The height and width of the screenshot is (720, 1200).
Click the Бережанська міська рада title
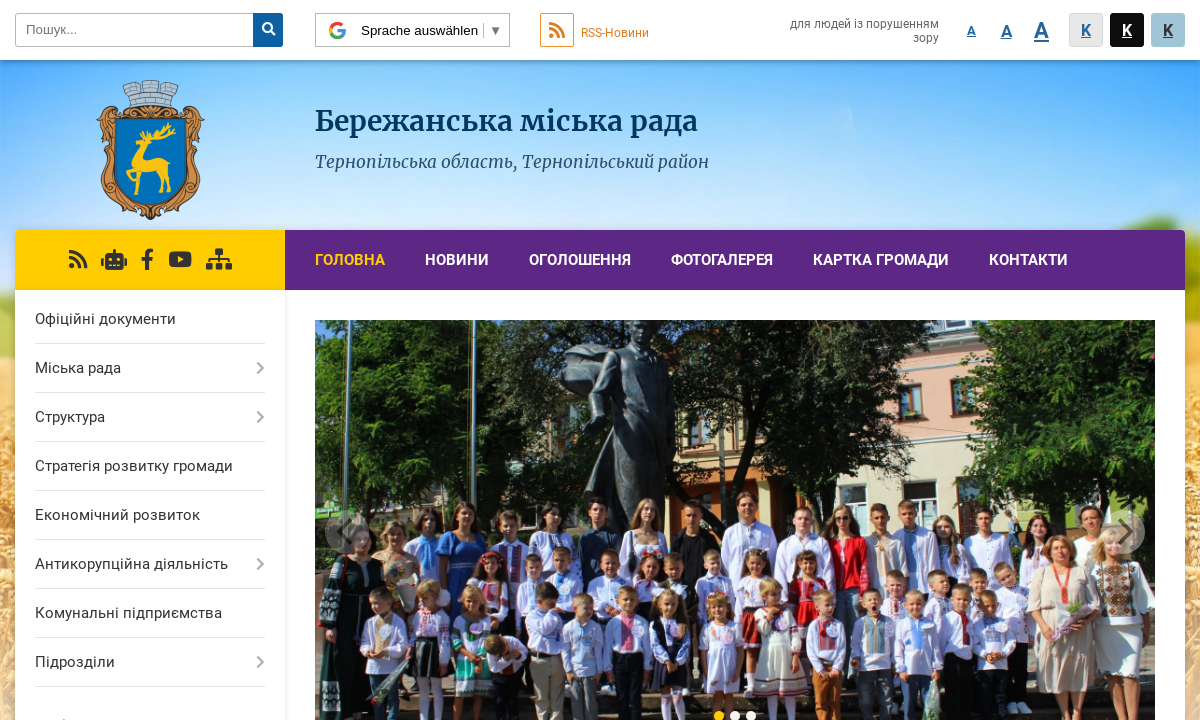[506, 121]
